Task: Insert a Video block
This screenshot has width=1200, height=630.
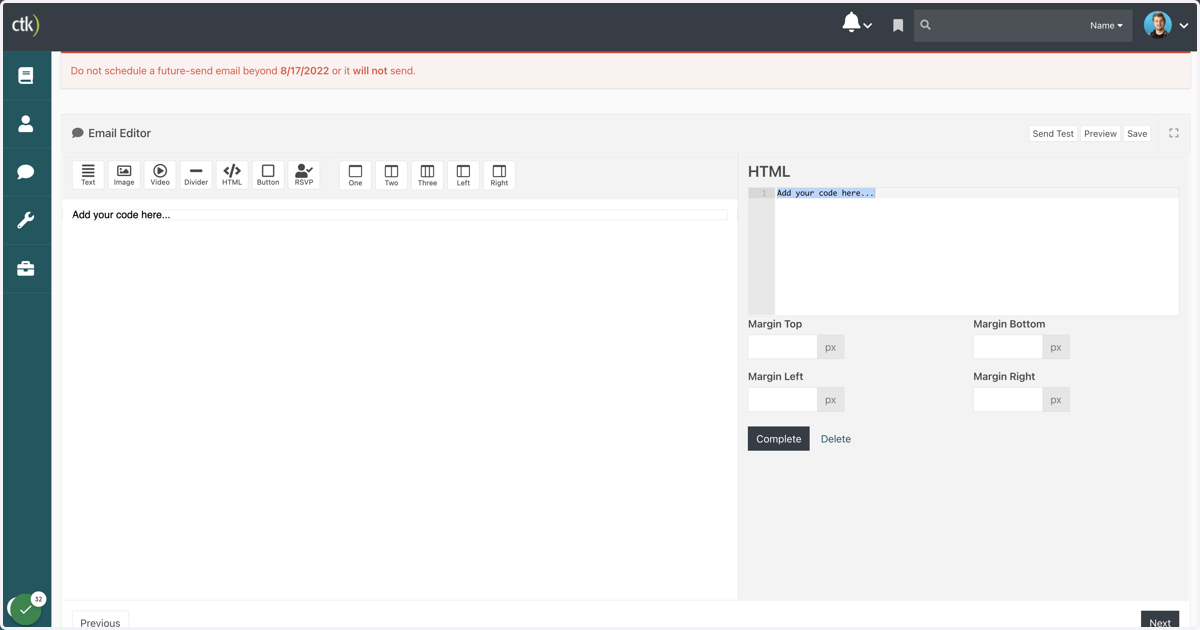Action: click(x=160, y=175)
